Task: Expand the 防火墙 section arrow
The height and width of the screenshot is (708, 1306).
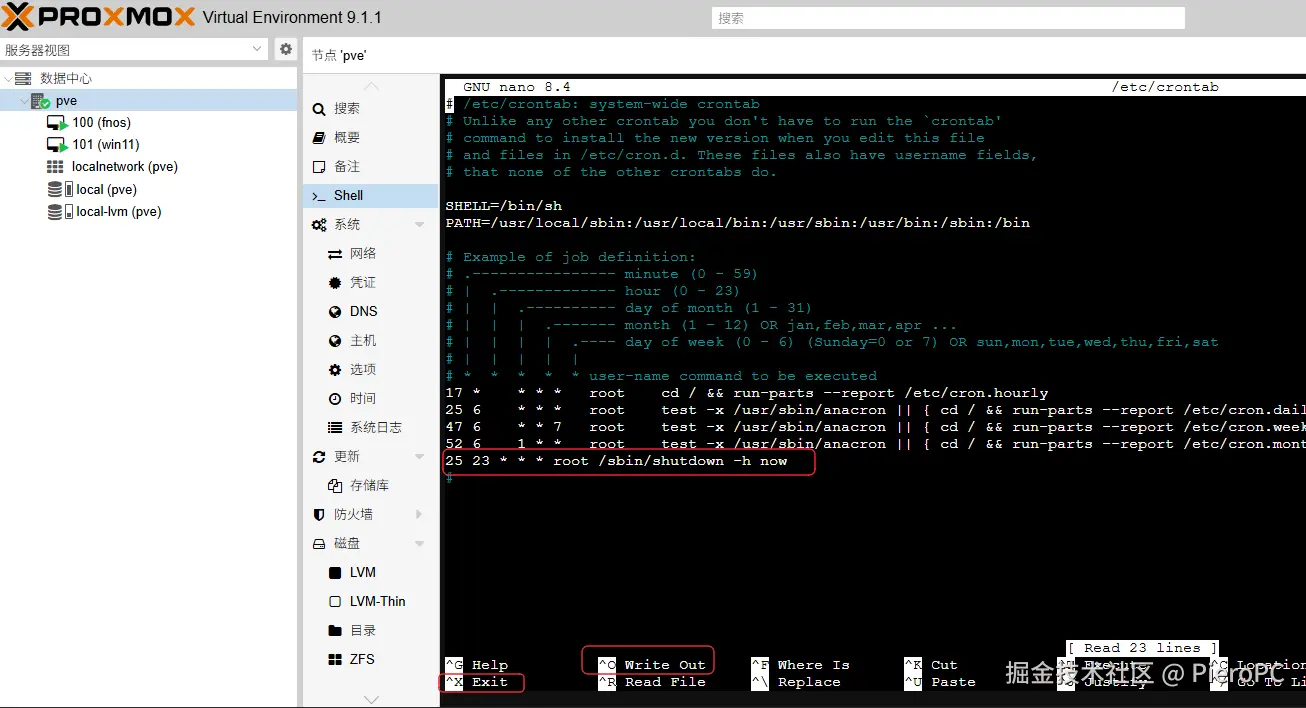Action: tap(419, 514)
